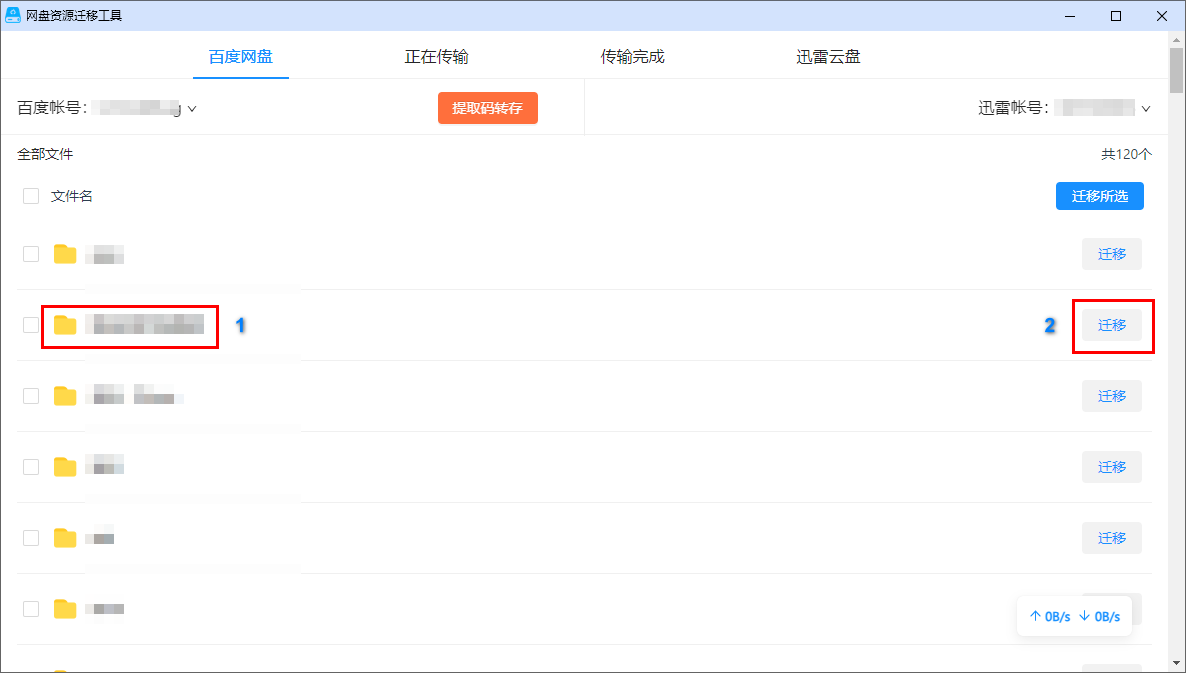Click the 提取码转存 button

click(x=488, y=108)
